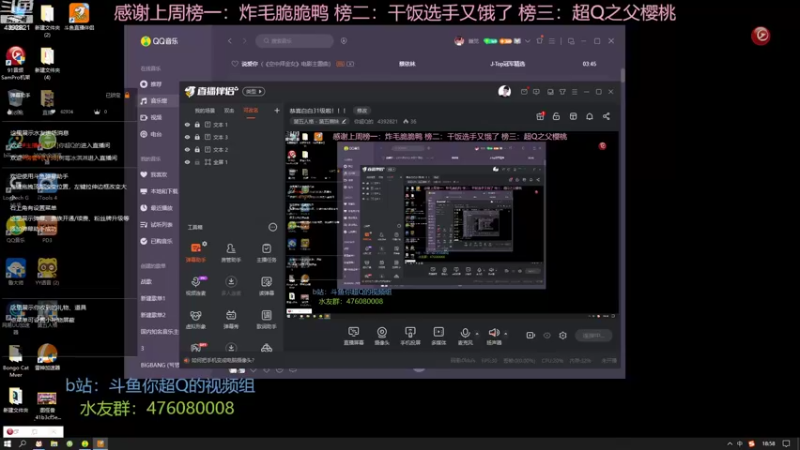This screenshot has height=450, width=800.
Task: Add a new scene with plus button
Action: [277, 110]
